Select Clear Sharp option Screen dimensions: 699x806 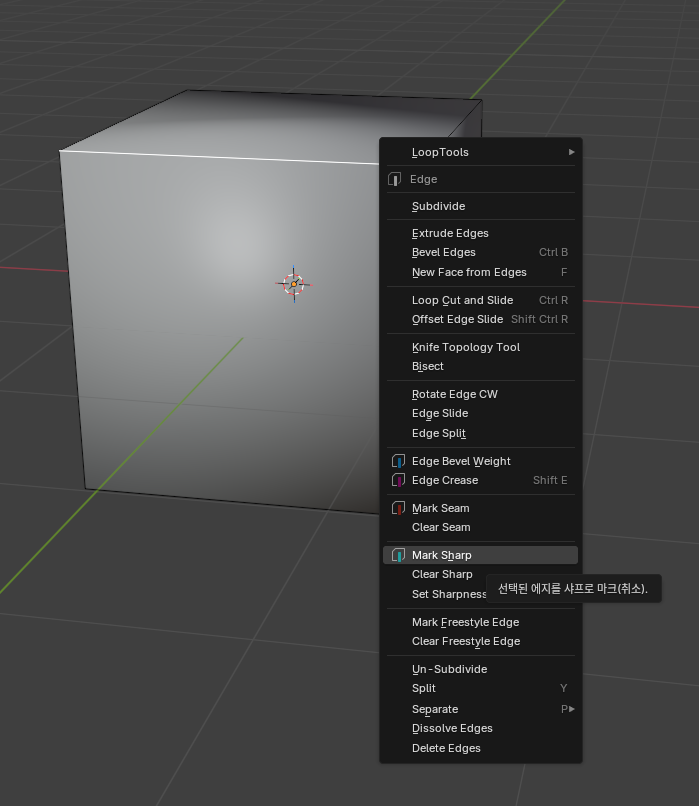(442, 574)
